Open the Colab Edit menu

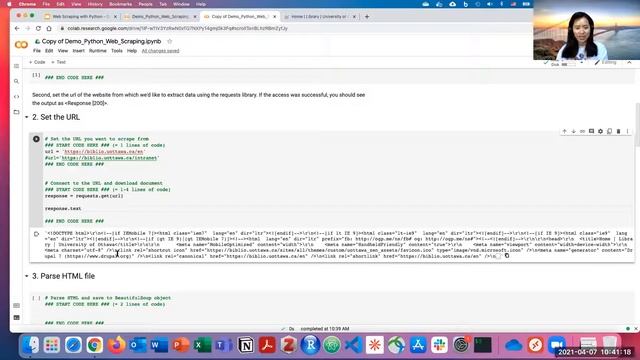[49, 51]
